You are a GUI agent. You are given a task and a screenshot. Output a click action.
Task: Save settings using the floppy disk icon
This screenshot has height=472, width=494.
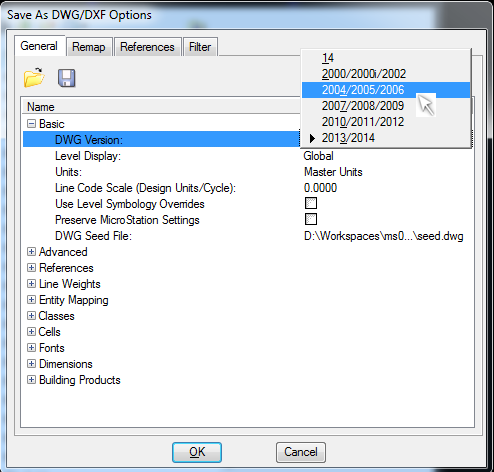point(67,78)
